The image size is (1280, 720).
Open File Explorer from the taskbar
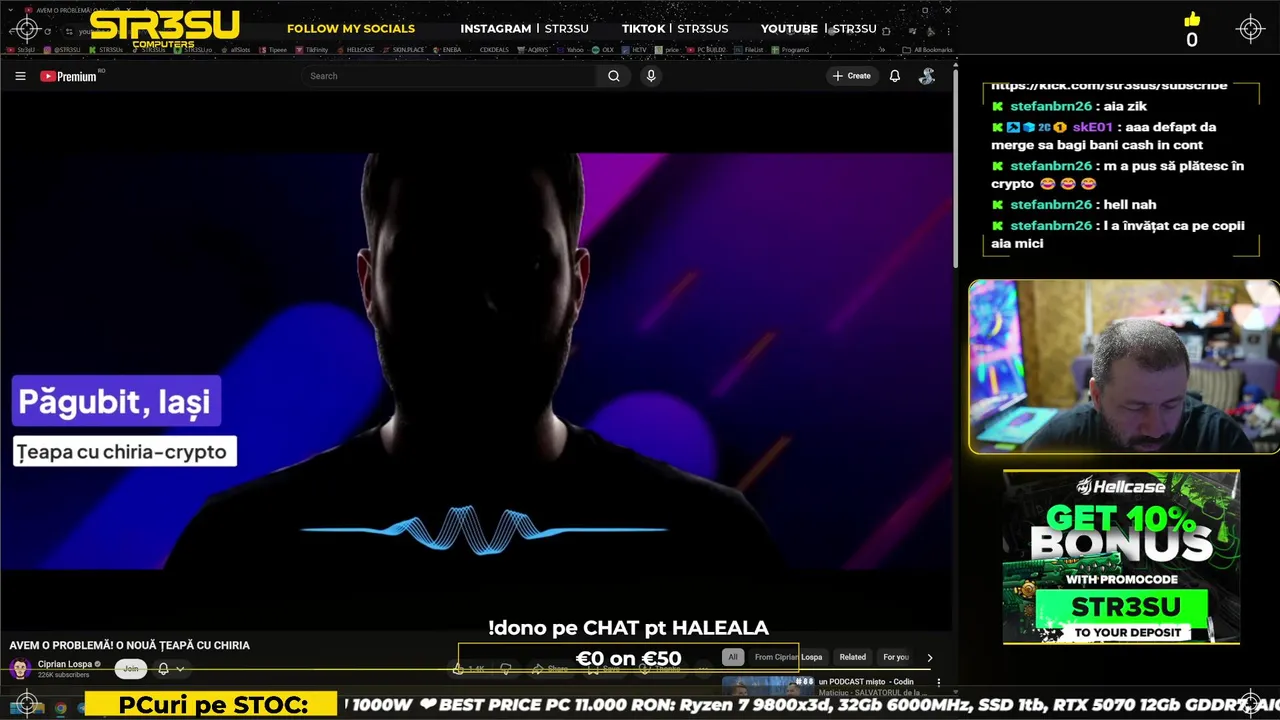click(x=38, y=708)
